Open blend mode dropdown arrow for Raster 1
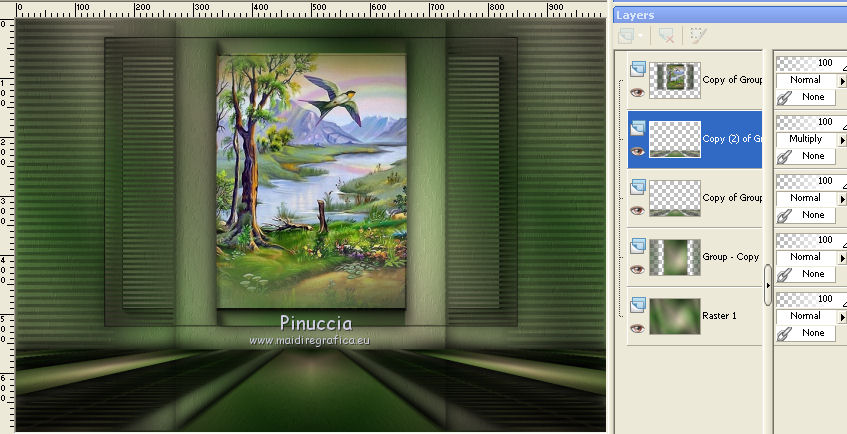The image size is (847, 434). pyautogui.click(x=842, y=317)
